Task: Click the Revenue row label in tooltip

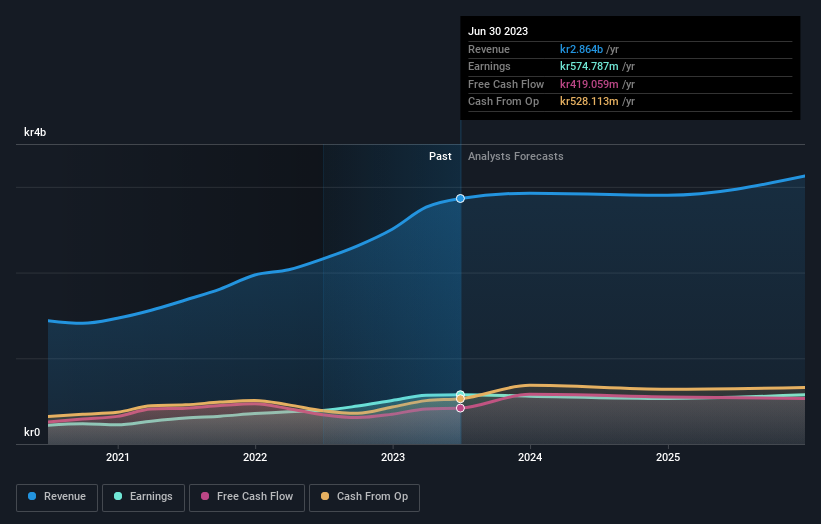Action: click(489, 49)
